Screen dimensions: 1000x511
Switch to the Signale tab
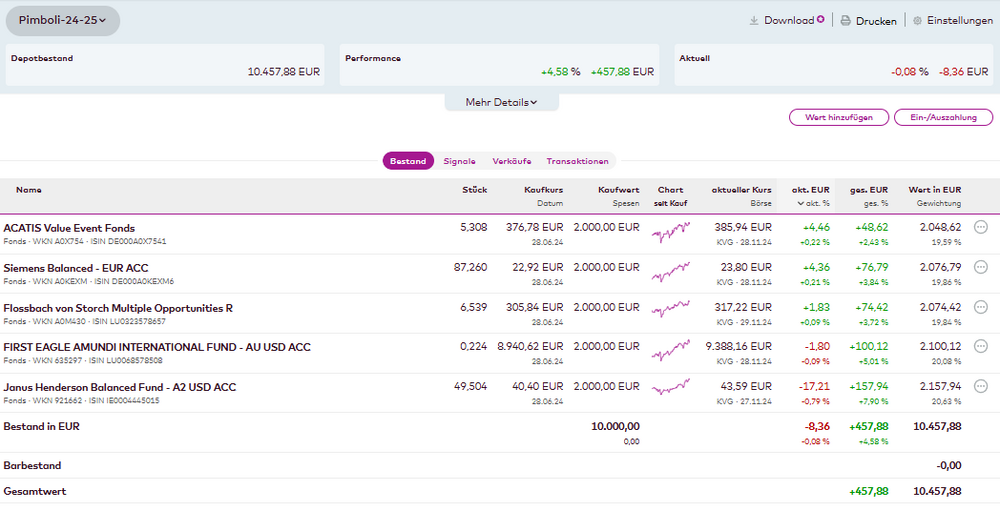click(x=459, y=161)
